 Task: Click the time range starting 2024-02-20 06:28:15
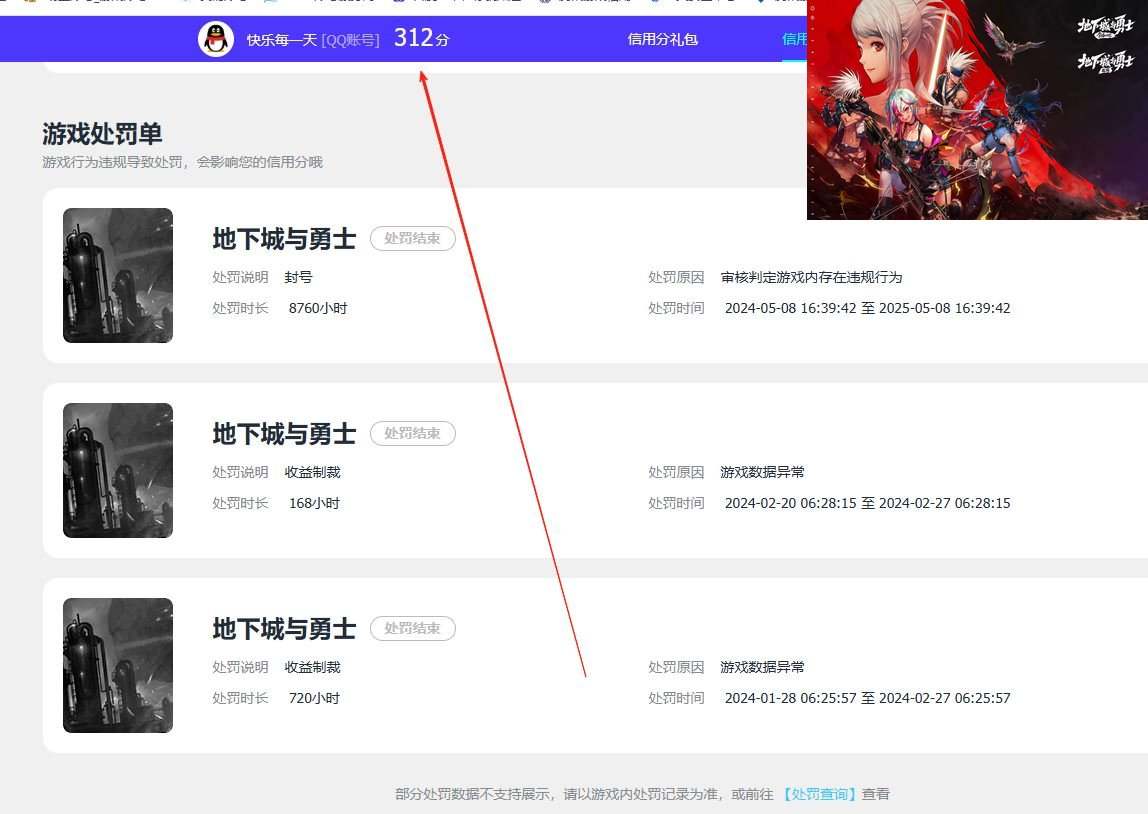point(868,504)
